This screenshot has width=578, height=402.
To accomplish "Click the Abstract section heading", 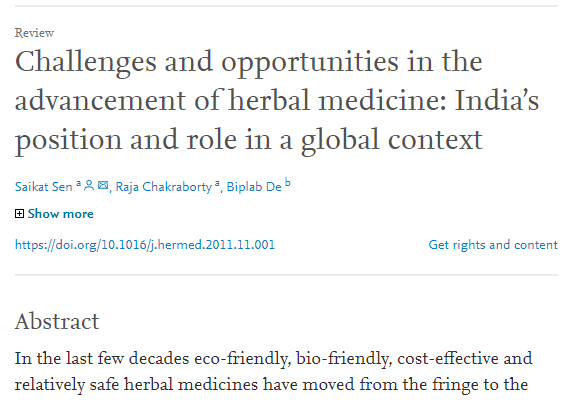I will point(57,321).
